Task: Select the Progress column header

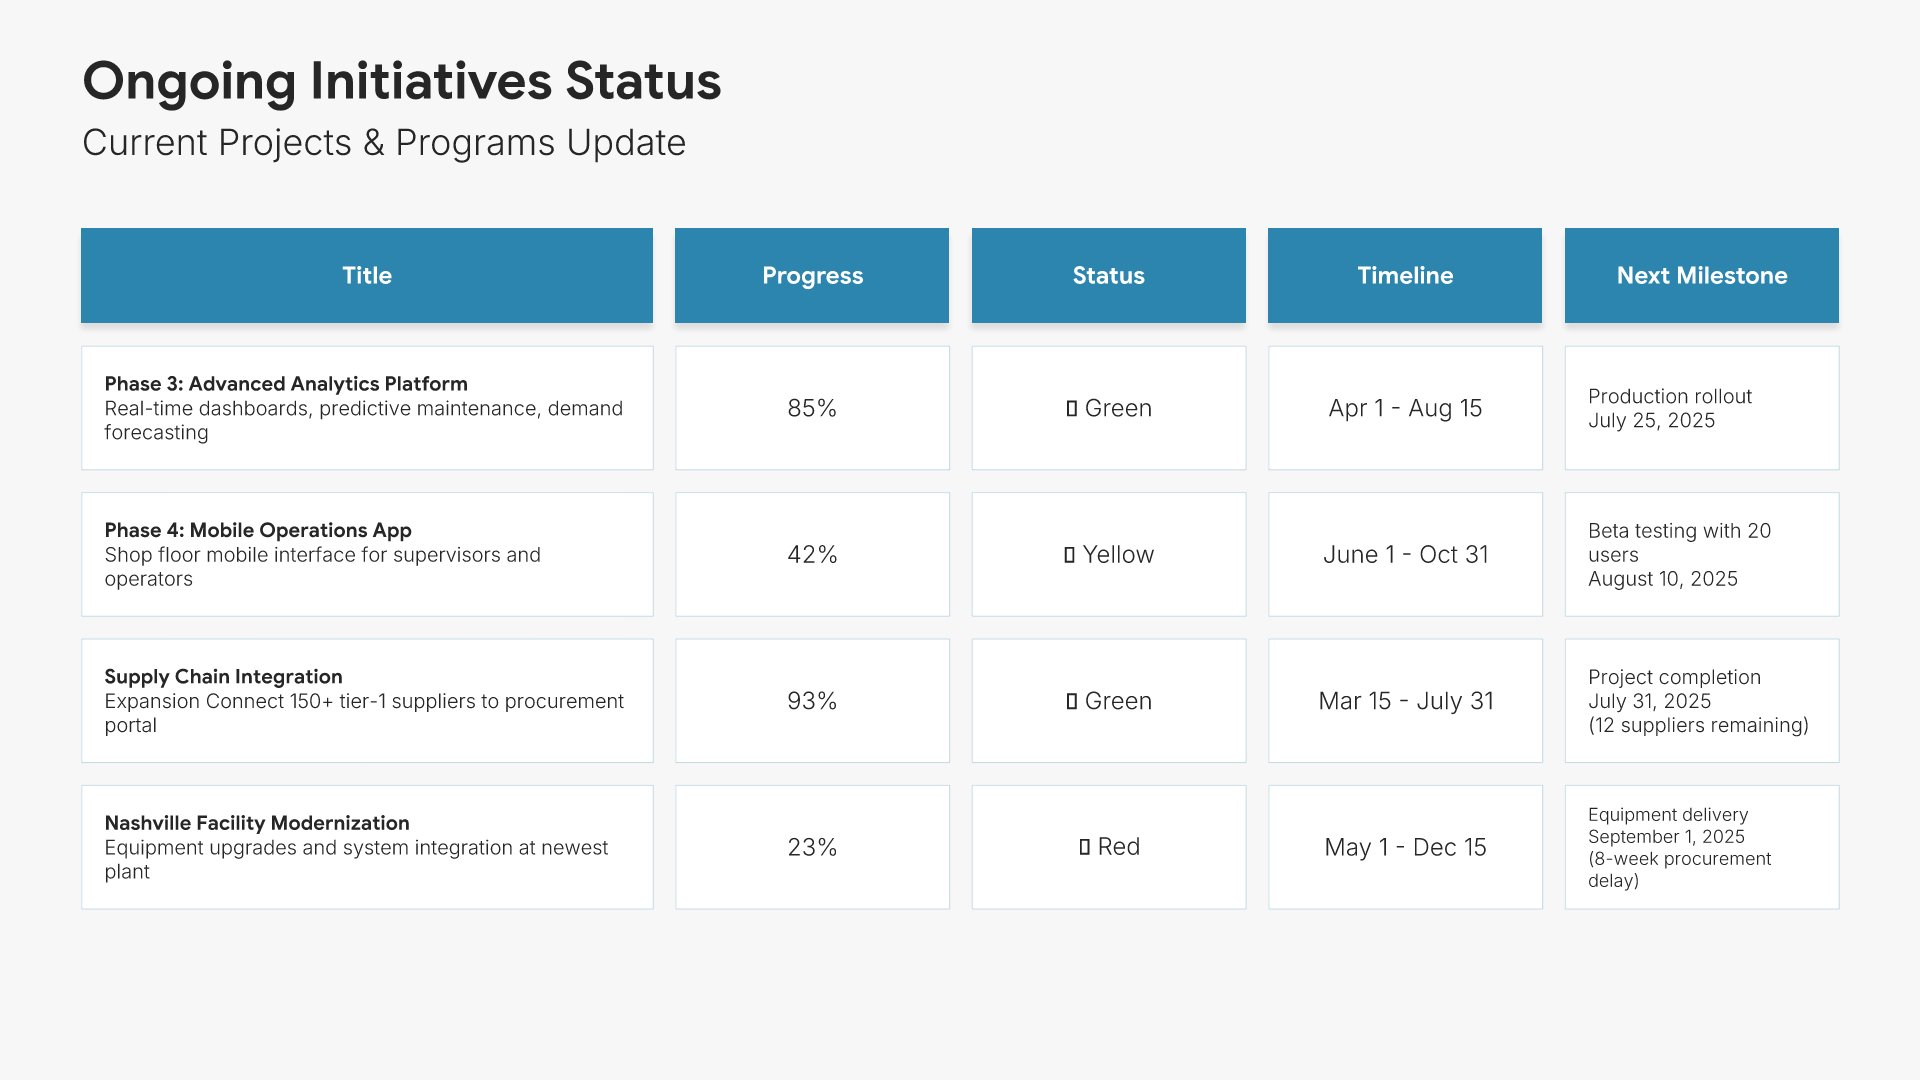Action: [811, 275]
